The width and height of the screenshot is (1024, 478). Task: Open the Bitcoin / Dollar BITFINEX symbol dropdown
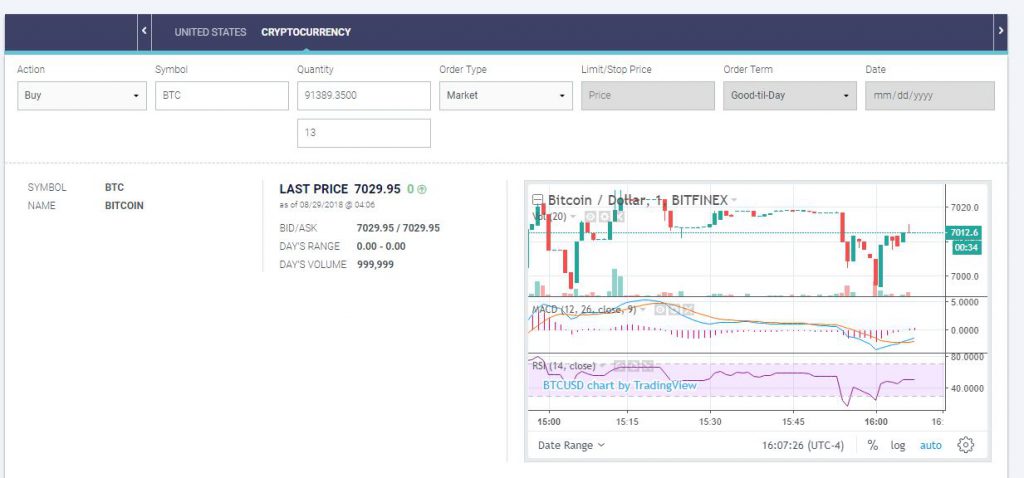[x=734, y=200]
